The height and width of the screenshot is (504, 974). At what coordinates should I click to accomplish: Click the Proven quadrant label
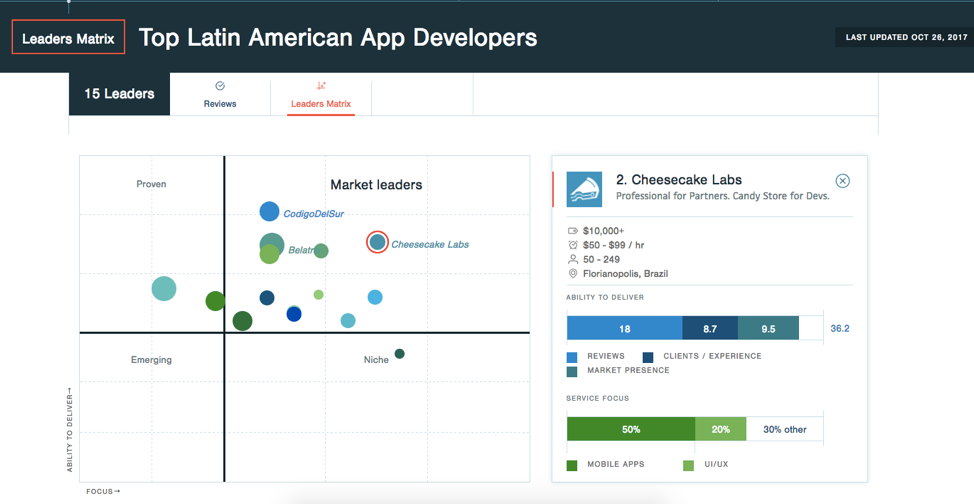click(151, 184)
